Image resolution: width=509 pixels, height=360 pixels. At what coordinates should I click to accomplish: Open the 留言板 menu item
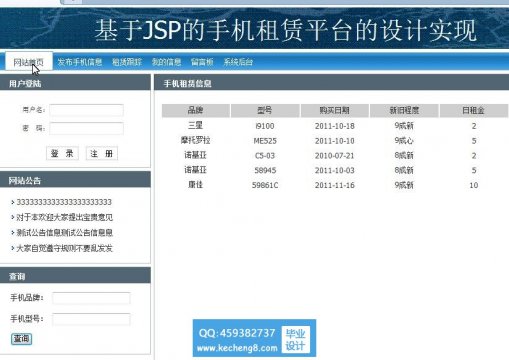coord(202,62)
